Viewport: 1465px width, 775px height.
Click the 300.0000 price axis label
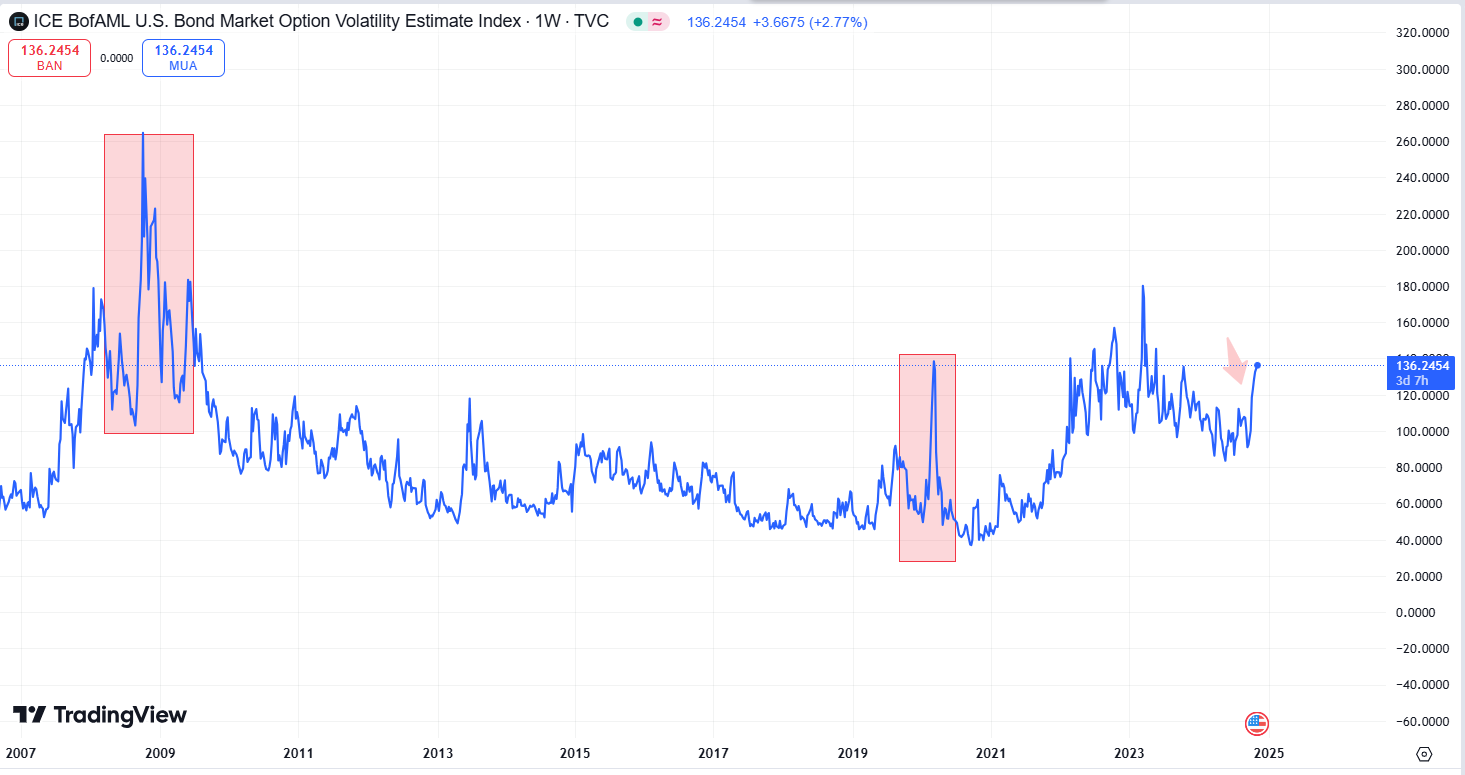click(1422, 70)
